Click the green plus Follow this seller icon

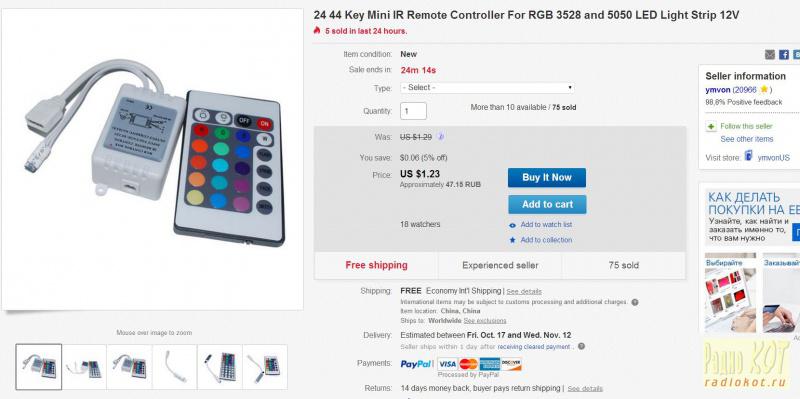711,126
